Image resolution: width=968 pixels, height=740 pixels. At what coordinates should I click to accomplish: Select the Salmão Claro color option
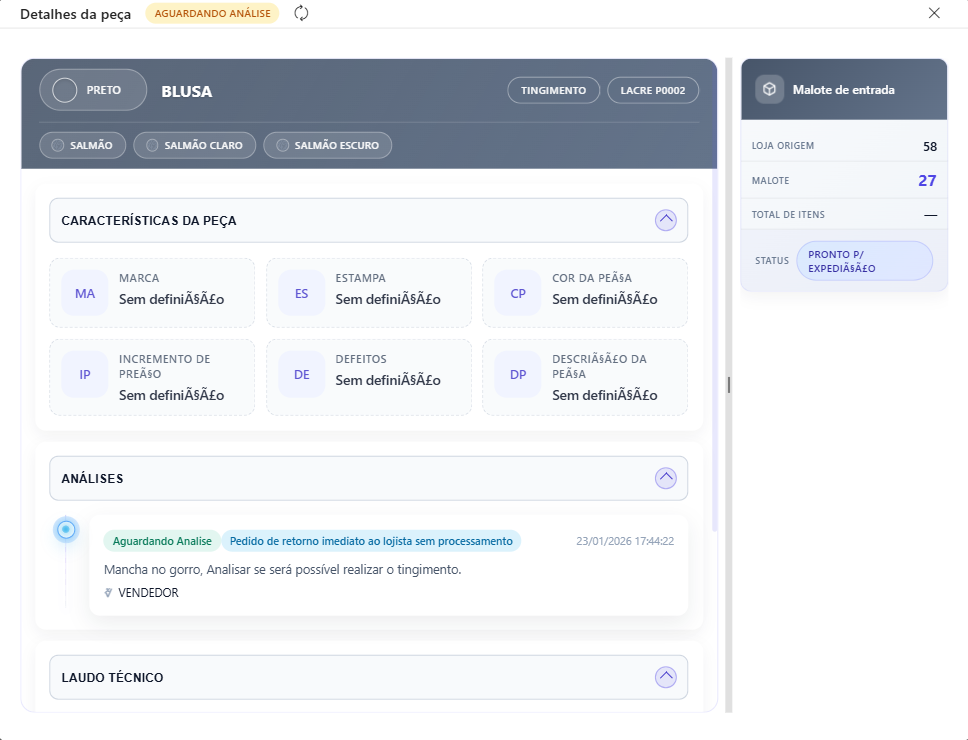(195, 145)
